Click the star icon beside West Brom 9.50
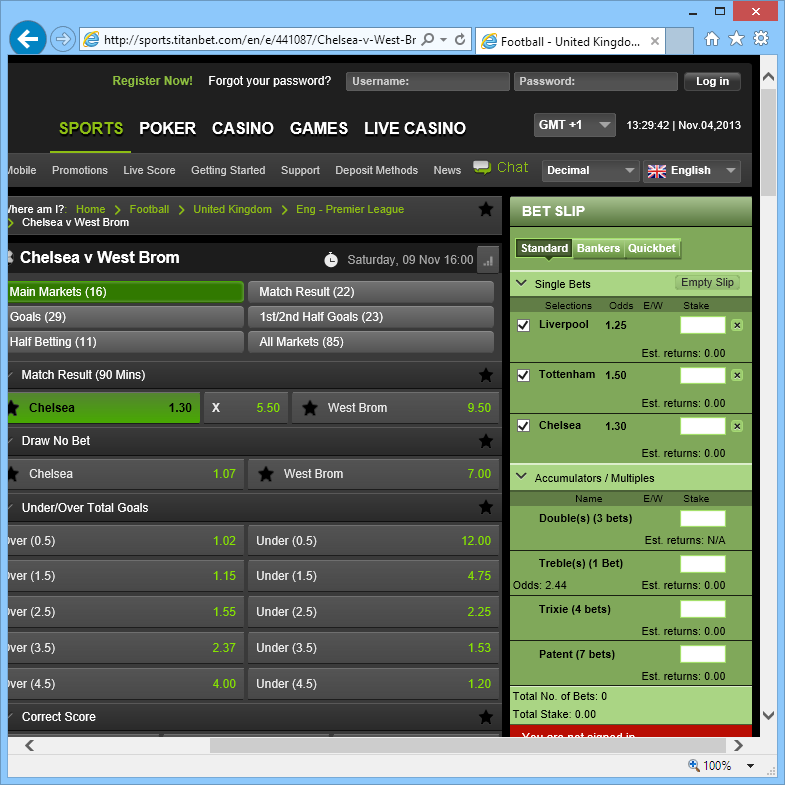785x785 pixels. pyautogui.click(x=310, y=408)
